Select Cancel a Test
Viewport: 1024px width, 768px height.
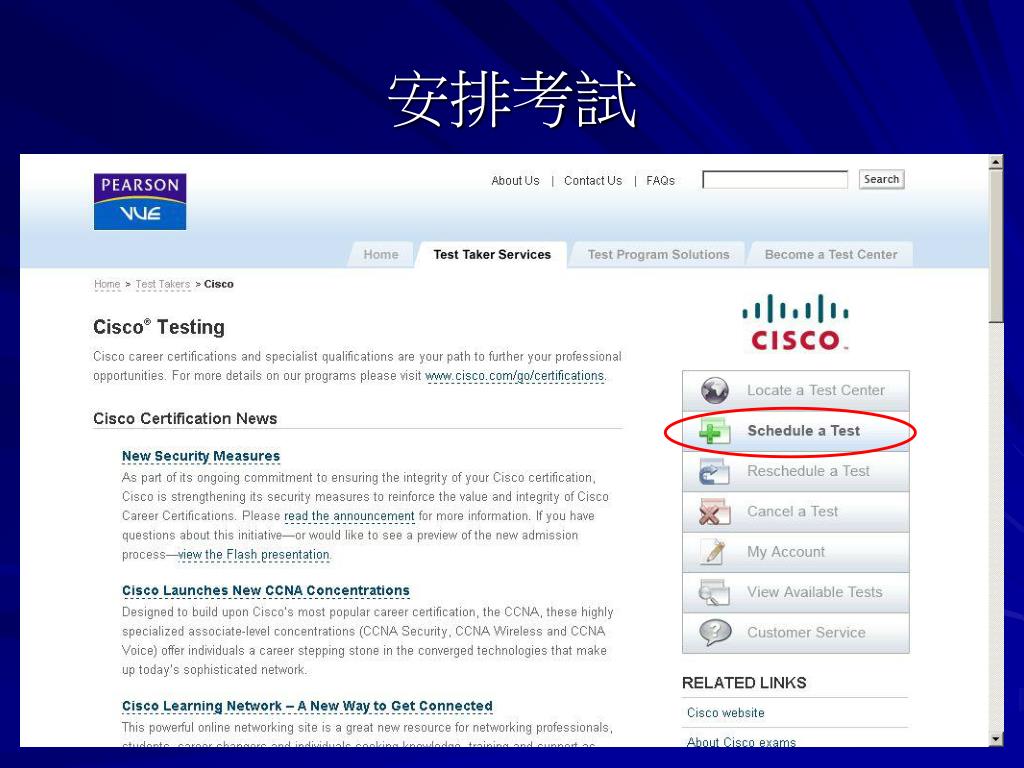tap(795, 512)
